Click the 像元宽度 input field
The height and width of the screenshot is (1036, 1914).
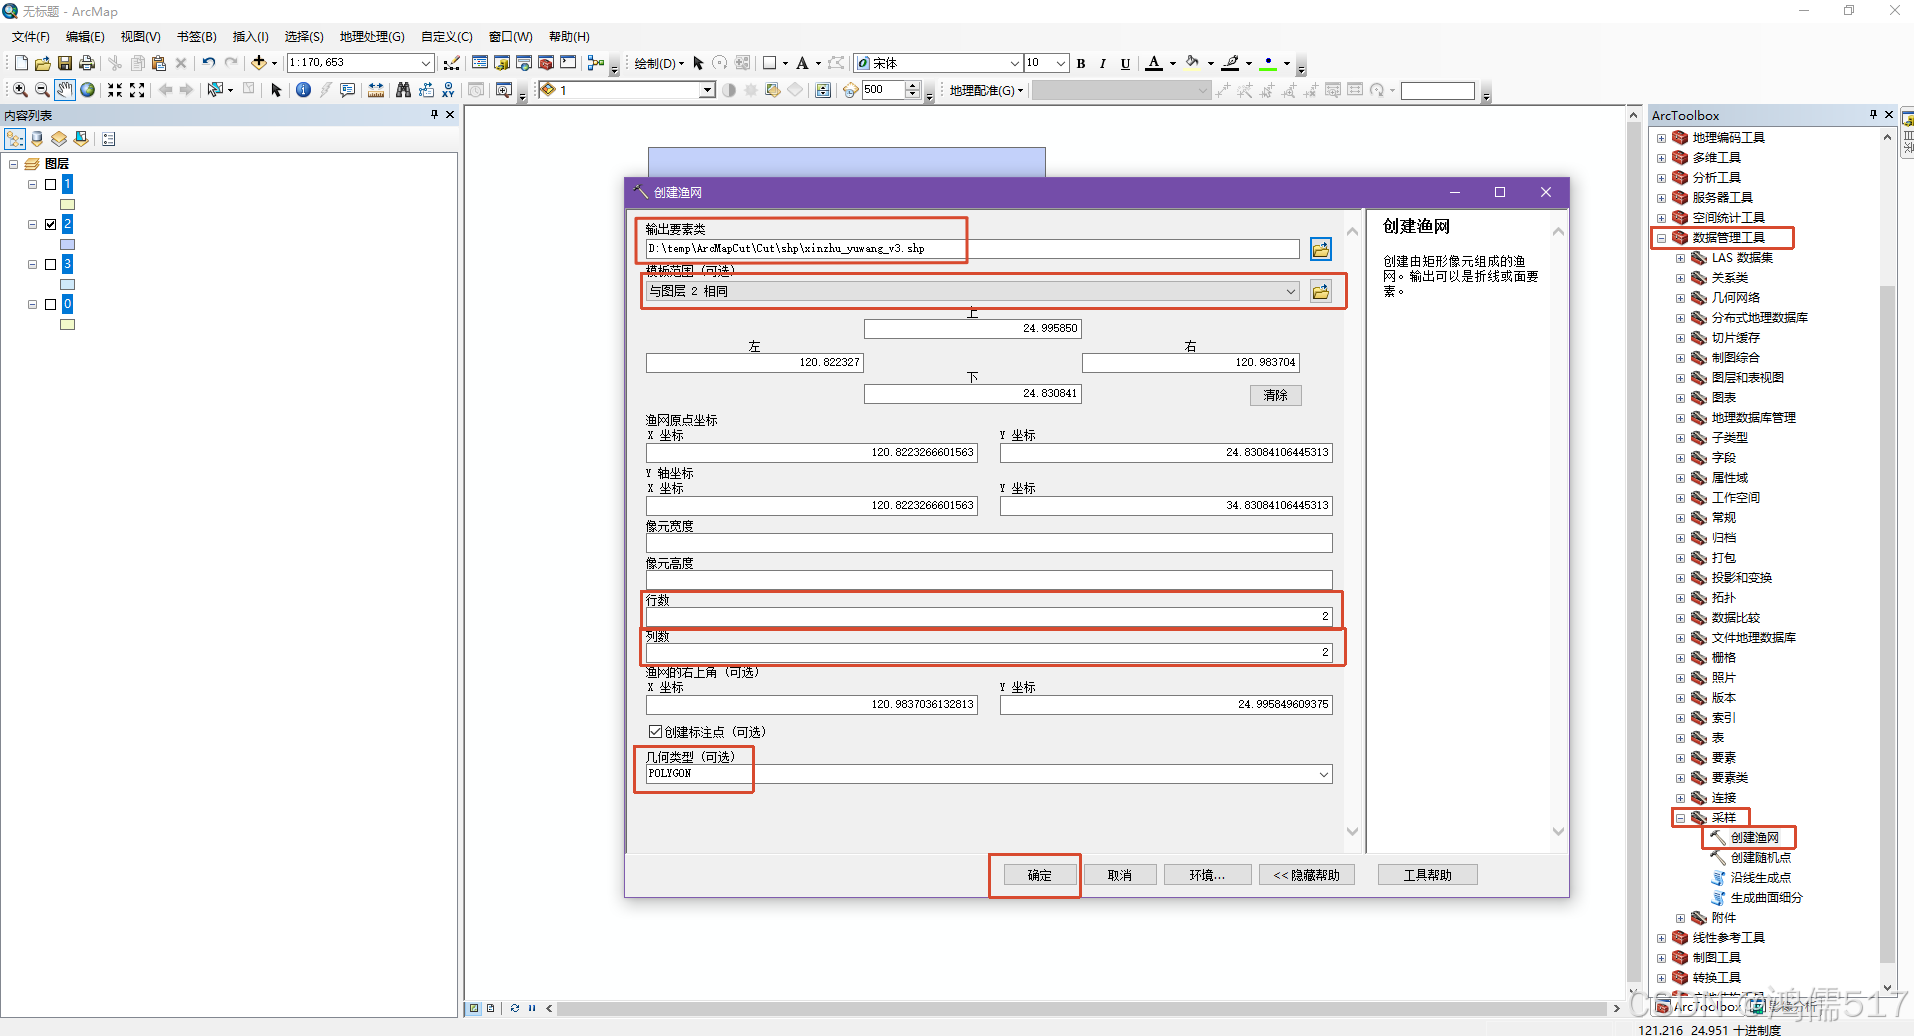[989, 543]
